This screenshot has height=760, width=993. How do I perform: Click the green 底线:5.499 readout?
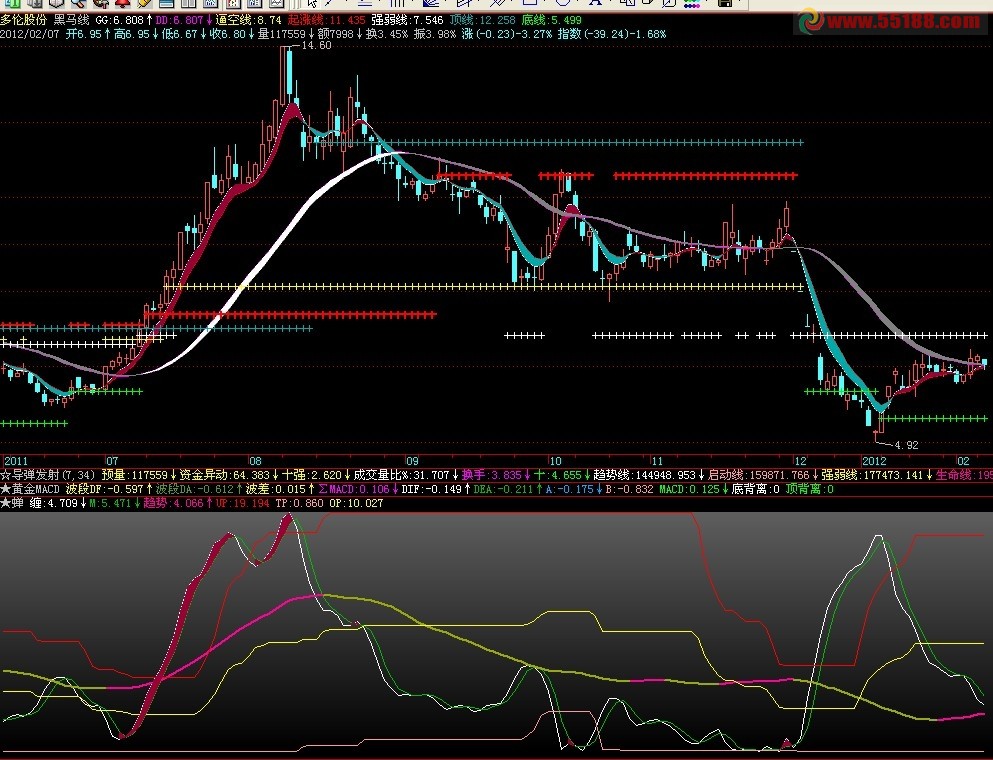coord(551,20)
